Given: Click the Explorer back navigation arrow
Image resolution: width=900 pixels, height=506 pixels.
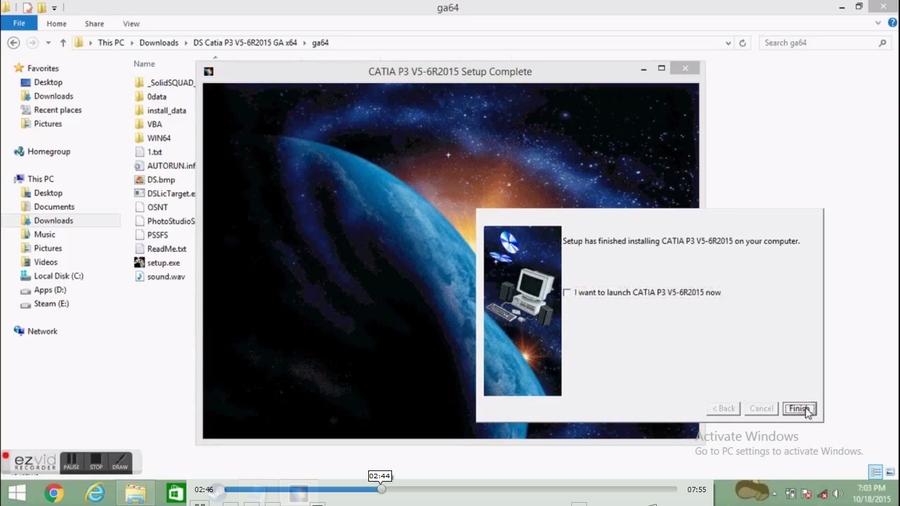Looking at the screenshot, I should [14, 42].
